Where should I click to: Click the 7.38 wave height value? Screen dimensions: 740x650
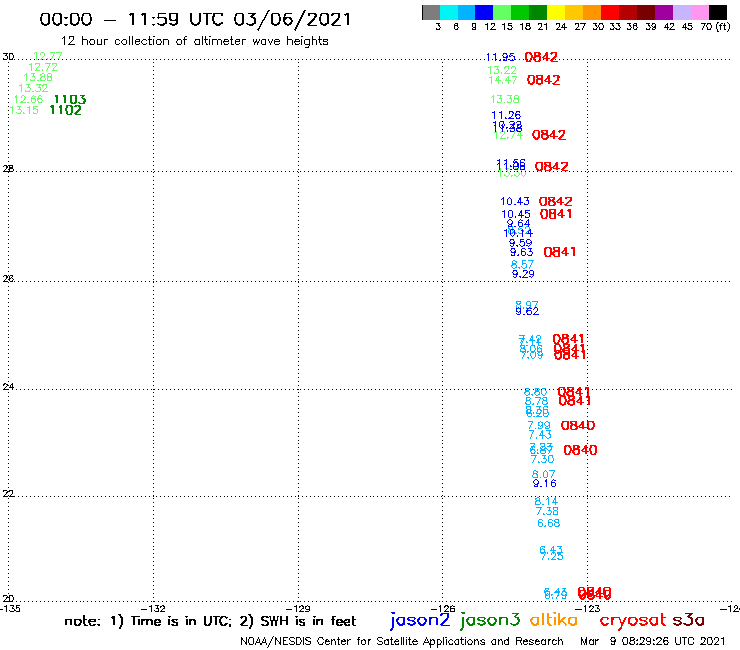click(x=547, y=511)
